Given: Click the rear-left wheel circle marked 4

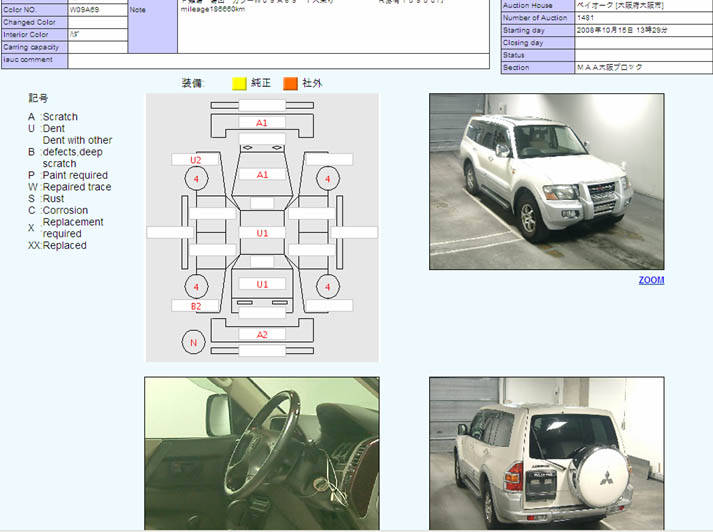Looking at the screenshot, I should [x=196, y=287].
